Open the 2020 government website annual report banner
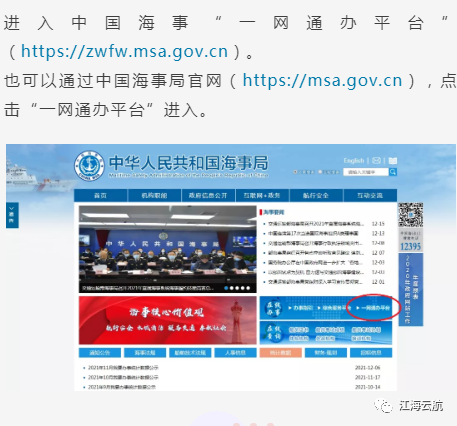457x426 pixels. [411, 289]
